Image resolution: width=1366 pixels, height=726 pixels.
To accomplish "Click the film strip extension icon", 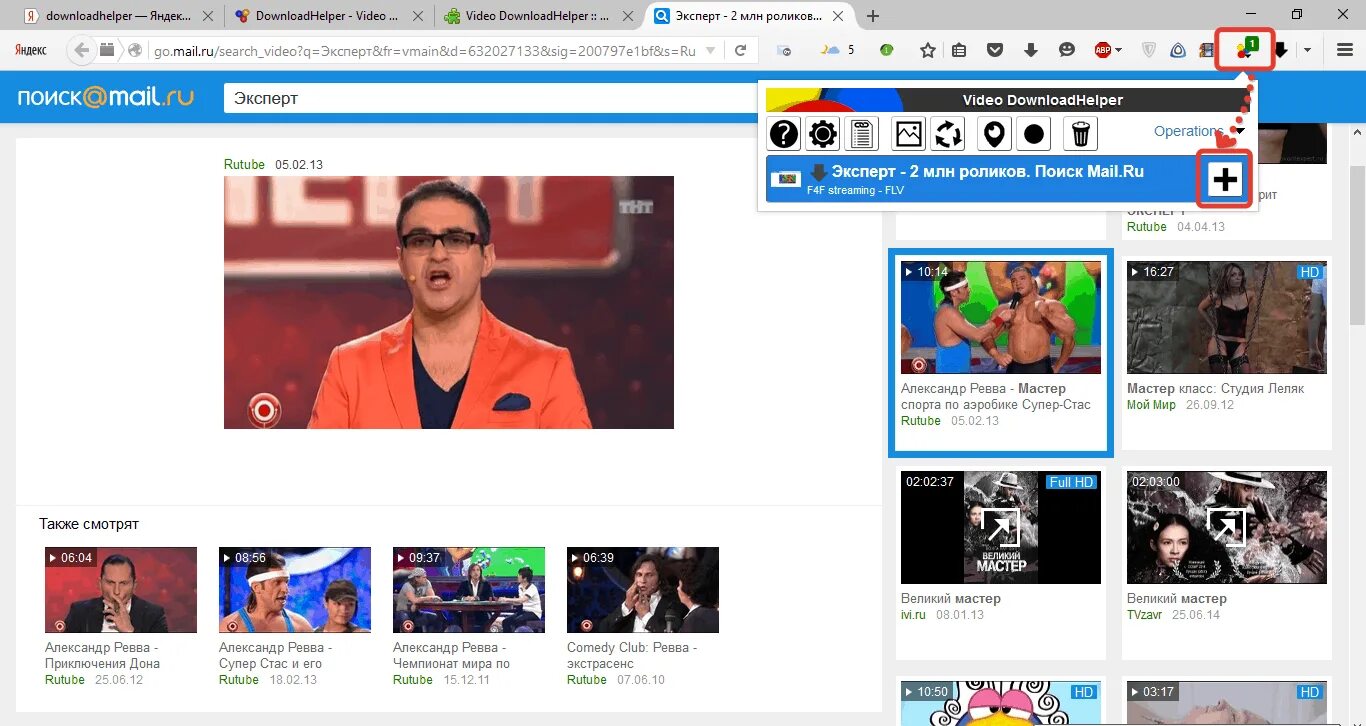I will pos(1207,50).
